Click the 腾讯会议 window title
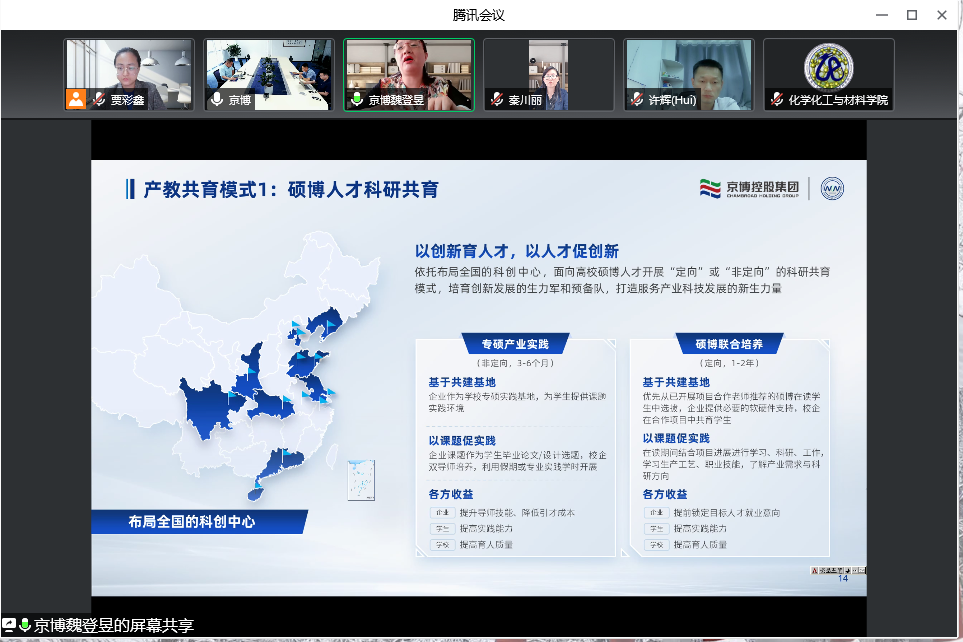Screen dimensions: 963x642 pos(478,15)
